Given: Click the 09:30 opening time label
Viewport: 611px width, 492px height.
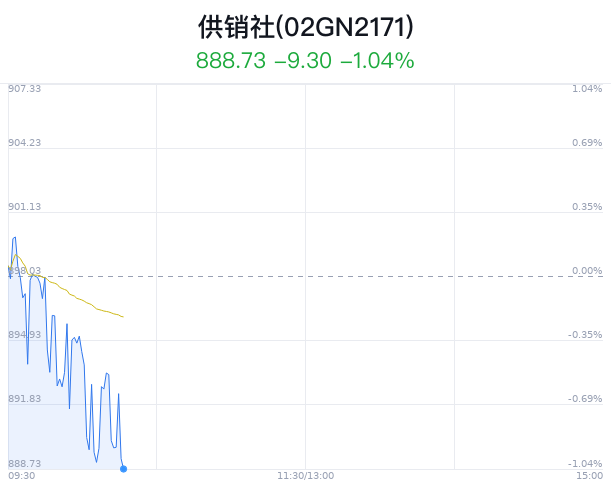Looking at the screenshot, I should 22,476.
